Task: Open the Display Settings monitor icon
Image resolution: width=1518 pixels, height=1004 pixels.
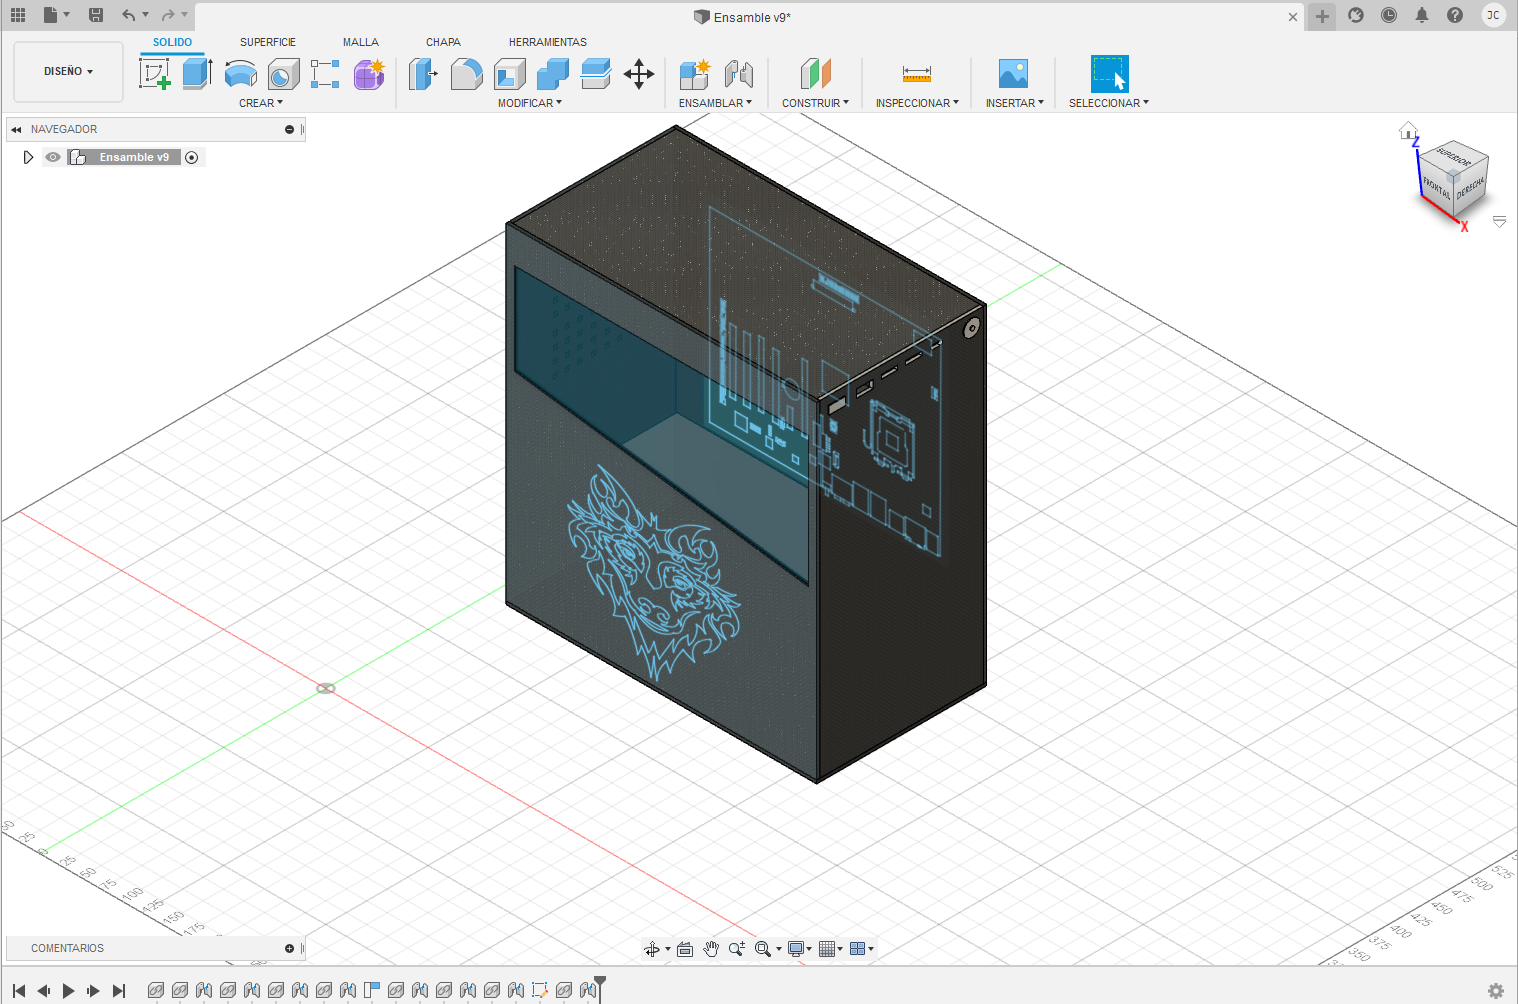Action: point(796,949)
